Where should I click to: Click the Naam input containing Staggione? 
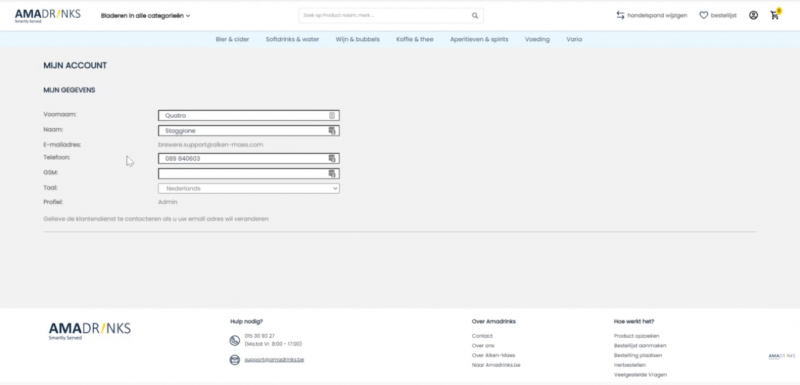pos(249,131)
